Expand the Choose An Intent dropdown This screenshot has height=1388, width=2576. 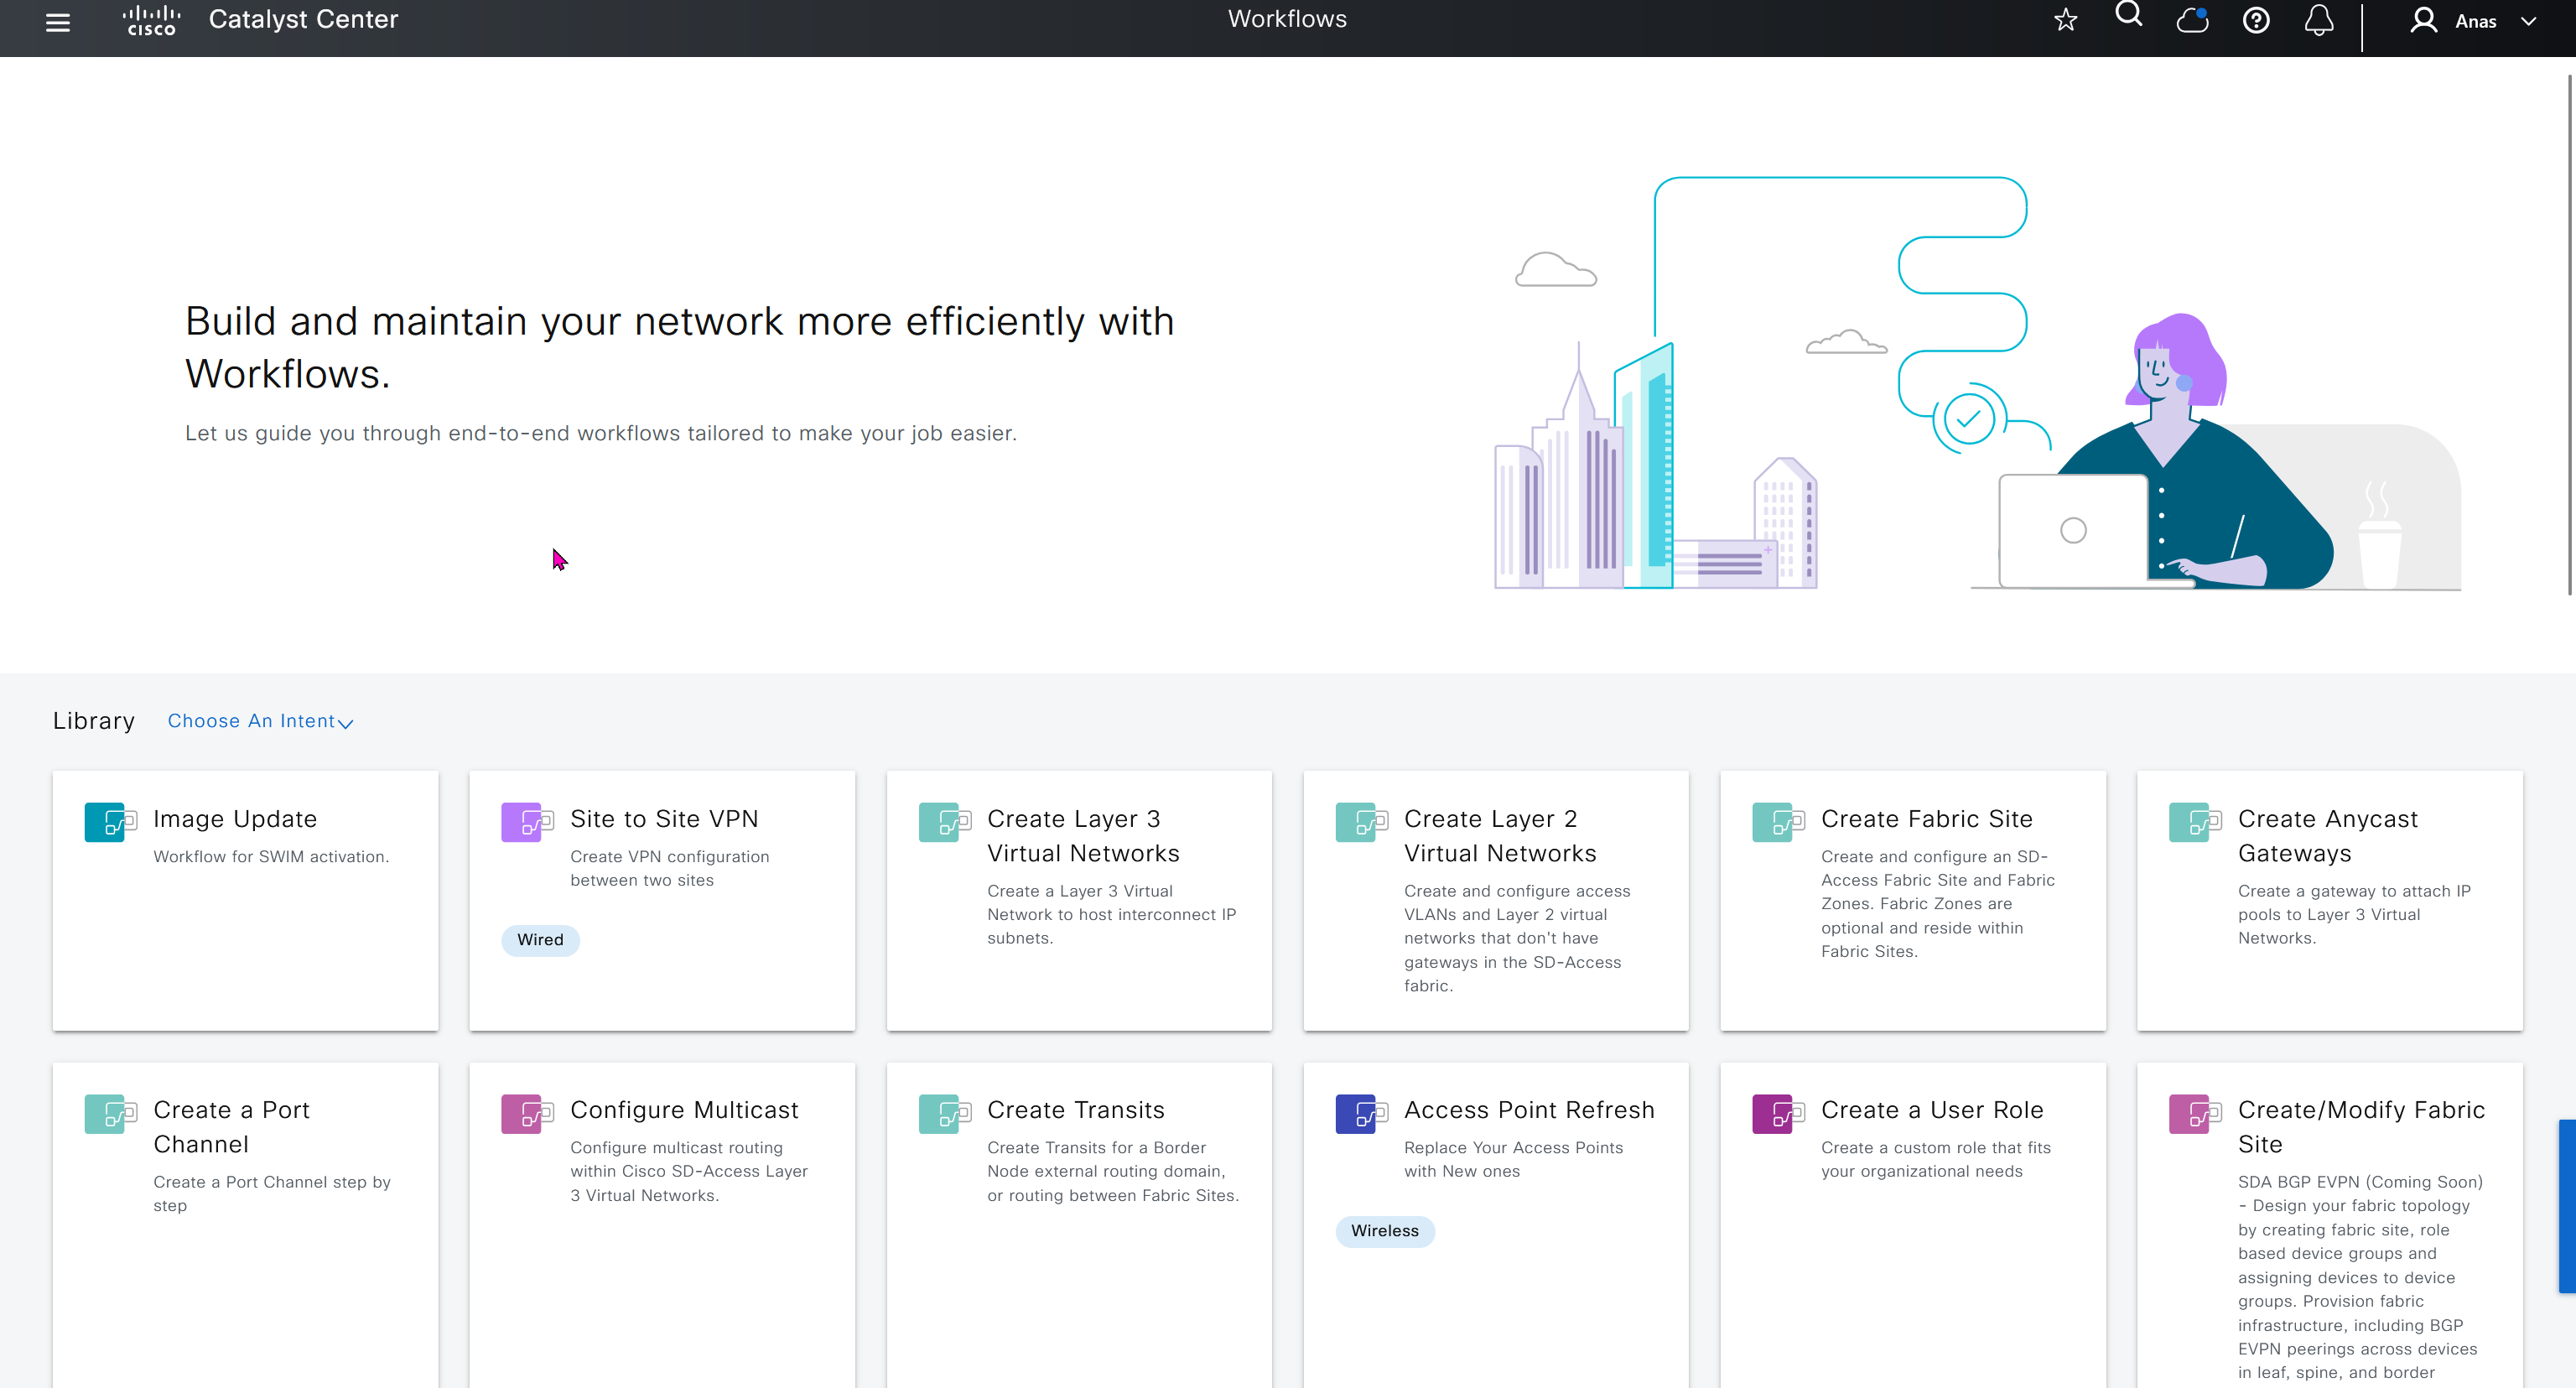point(260,721)
